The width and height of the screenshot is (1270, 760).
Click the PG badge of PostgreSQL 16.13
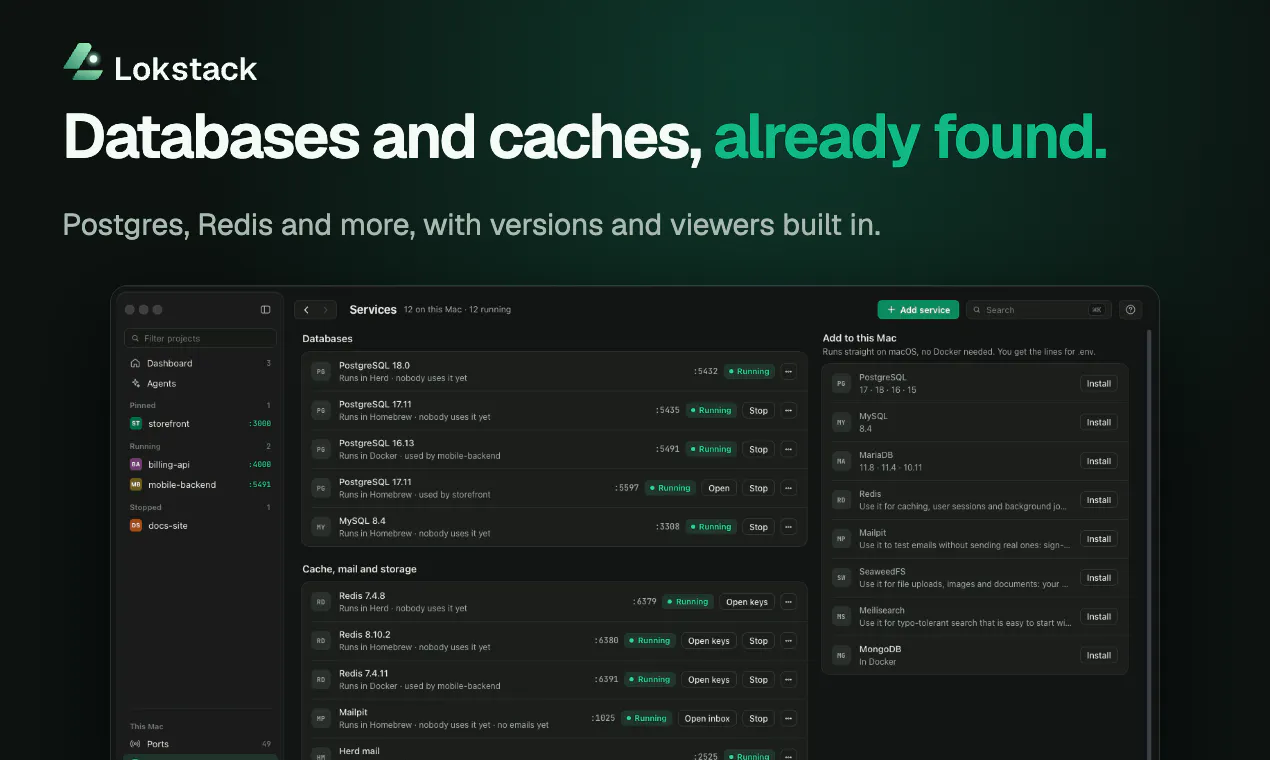(321, 449)
